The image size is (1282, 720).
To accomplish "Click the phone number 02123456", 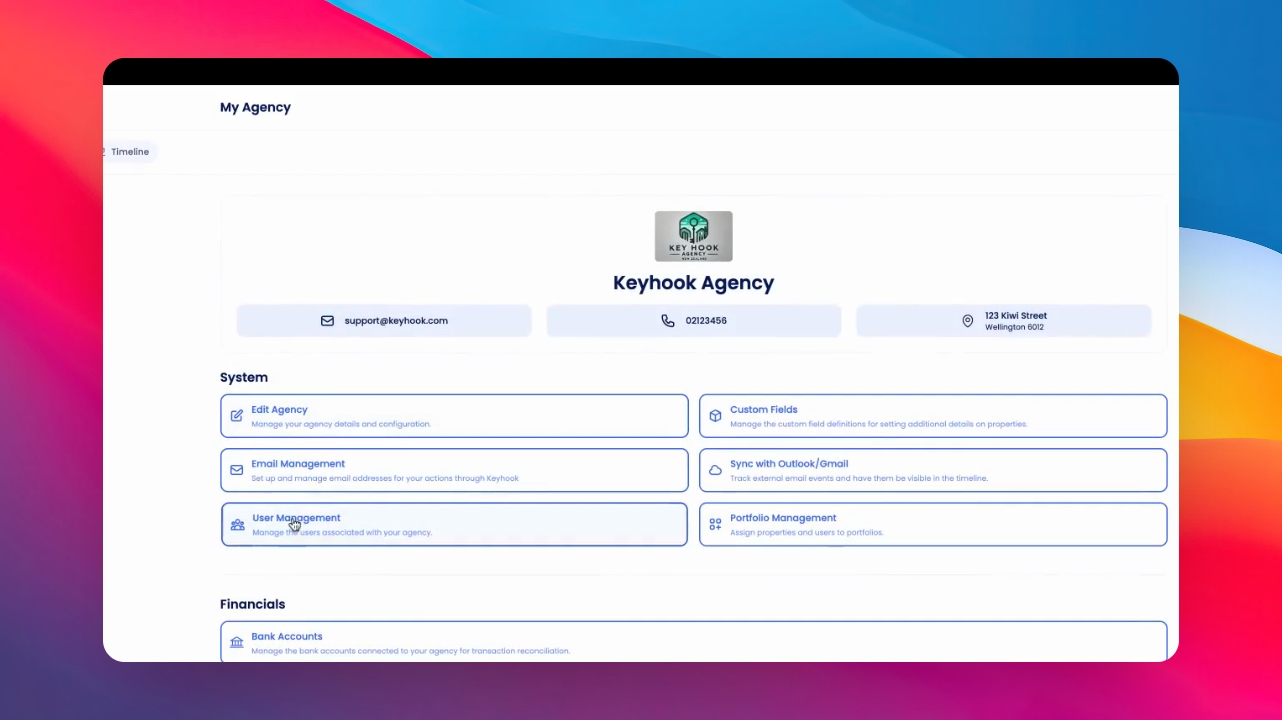I will pos(706,321).
